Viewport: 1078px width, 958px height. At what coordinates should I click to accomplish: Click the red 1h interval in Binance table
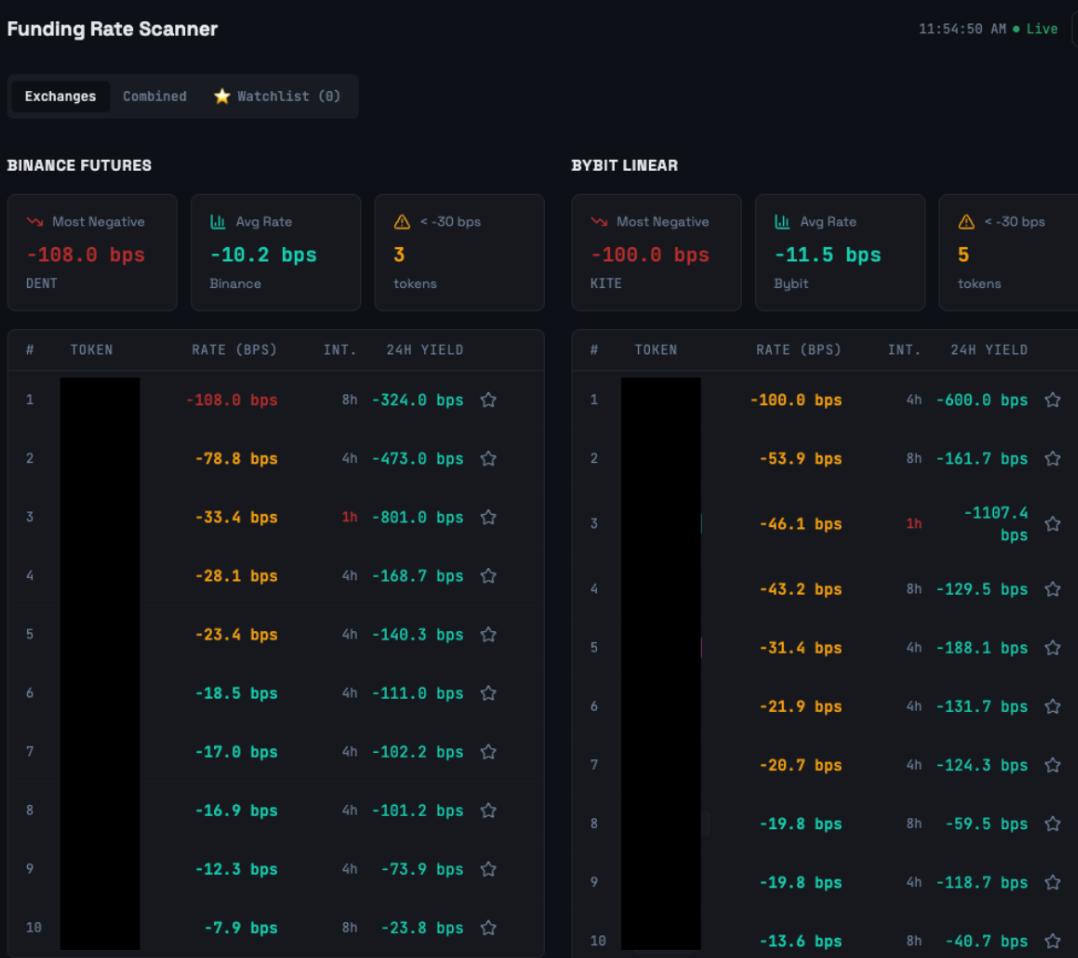click(x=349, y=517)
